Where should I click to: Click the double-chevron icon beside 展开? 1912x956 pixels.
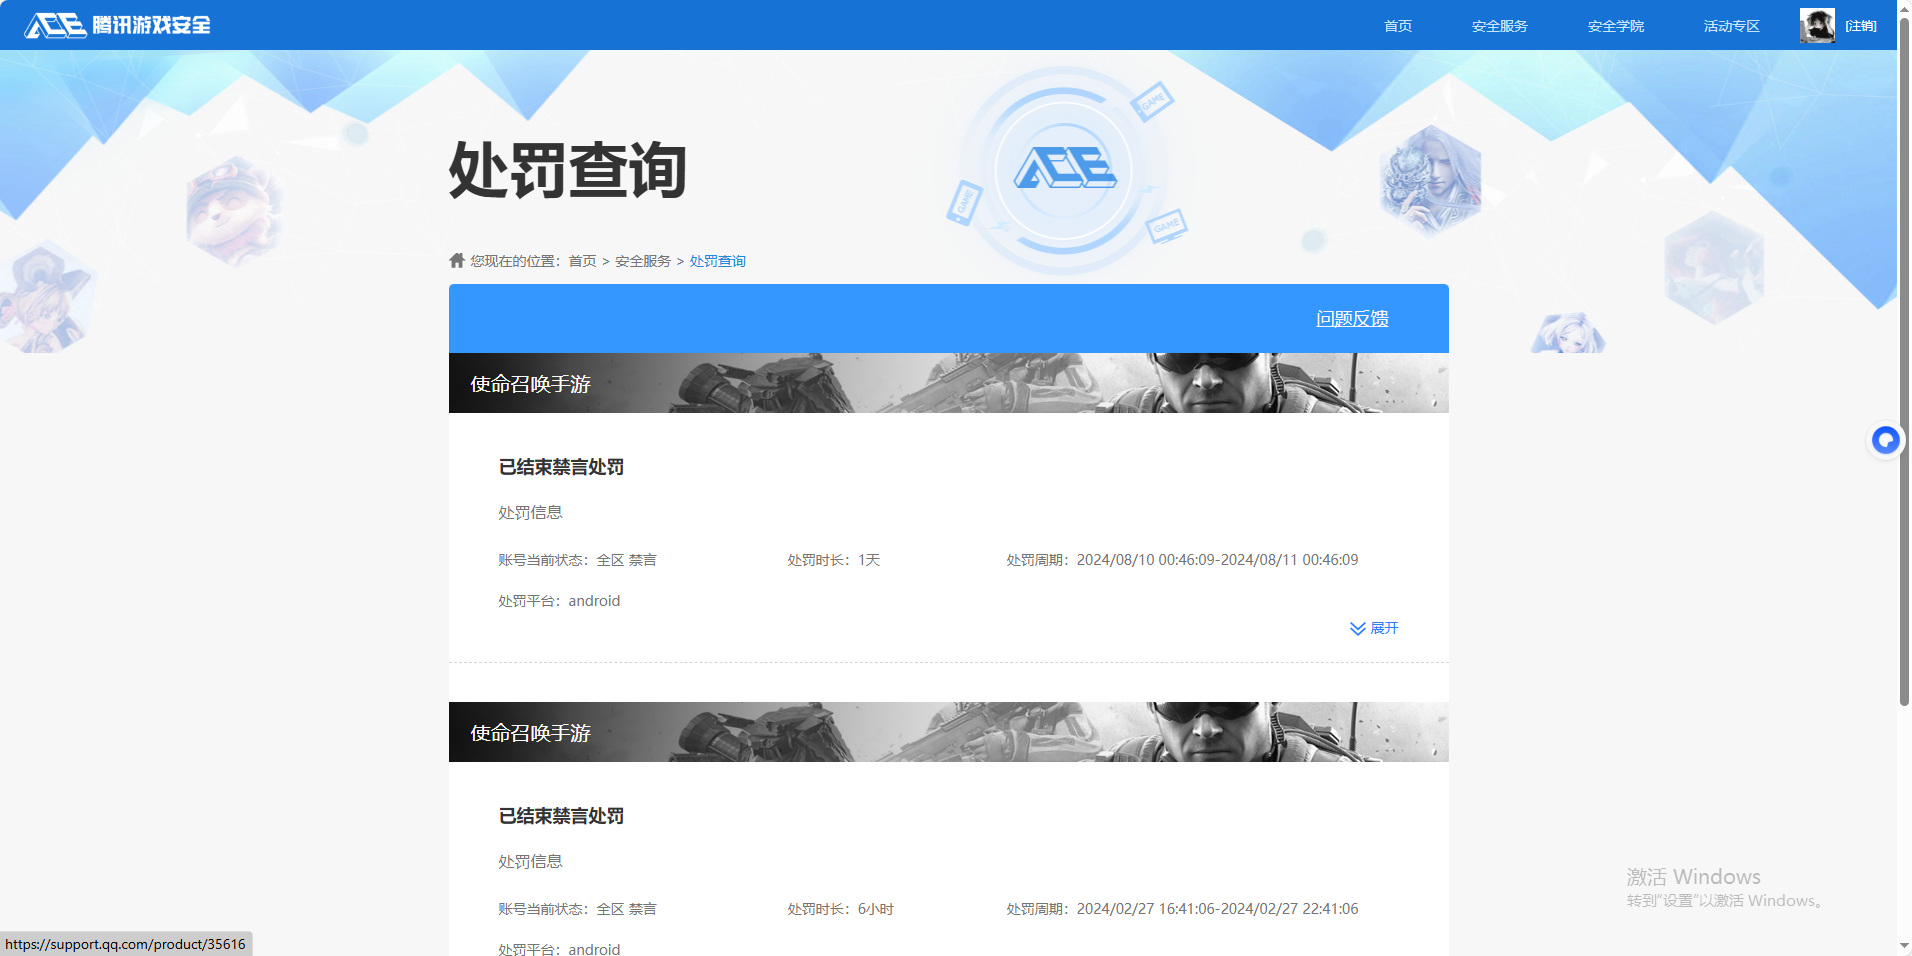pyautogui.click(x=1357, y=628)
